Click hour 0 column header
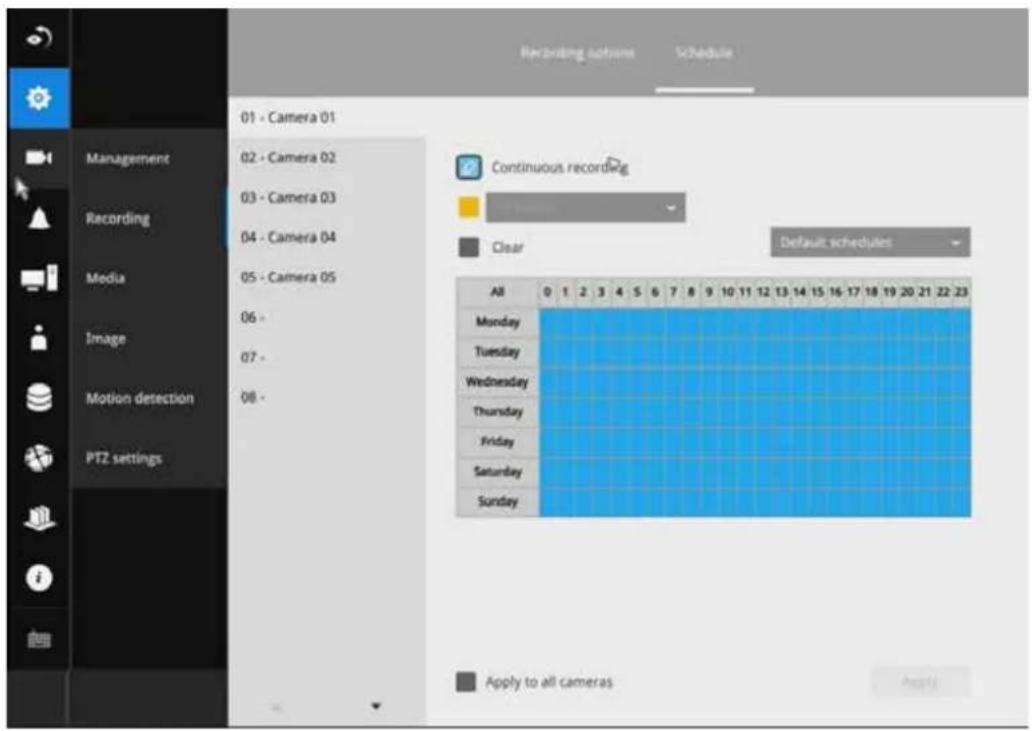Screen dimensions: 1032x731 point(548,291)
